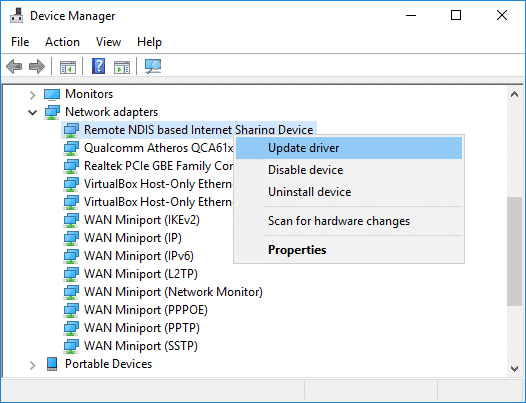Expand the Monitors tree node
The height and width of the screenshot is (403, 526).
(x=33, y=95)
